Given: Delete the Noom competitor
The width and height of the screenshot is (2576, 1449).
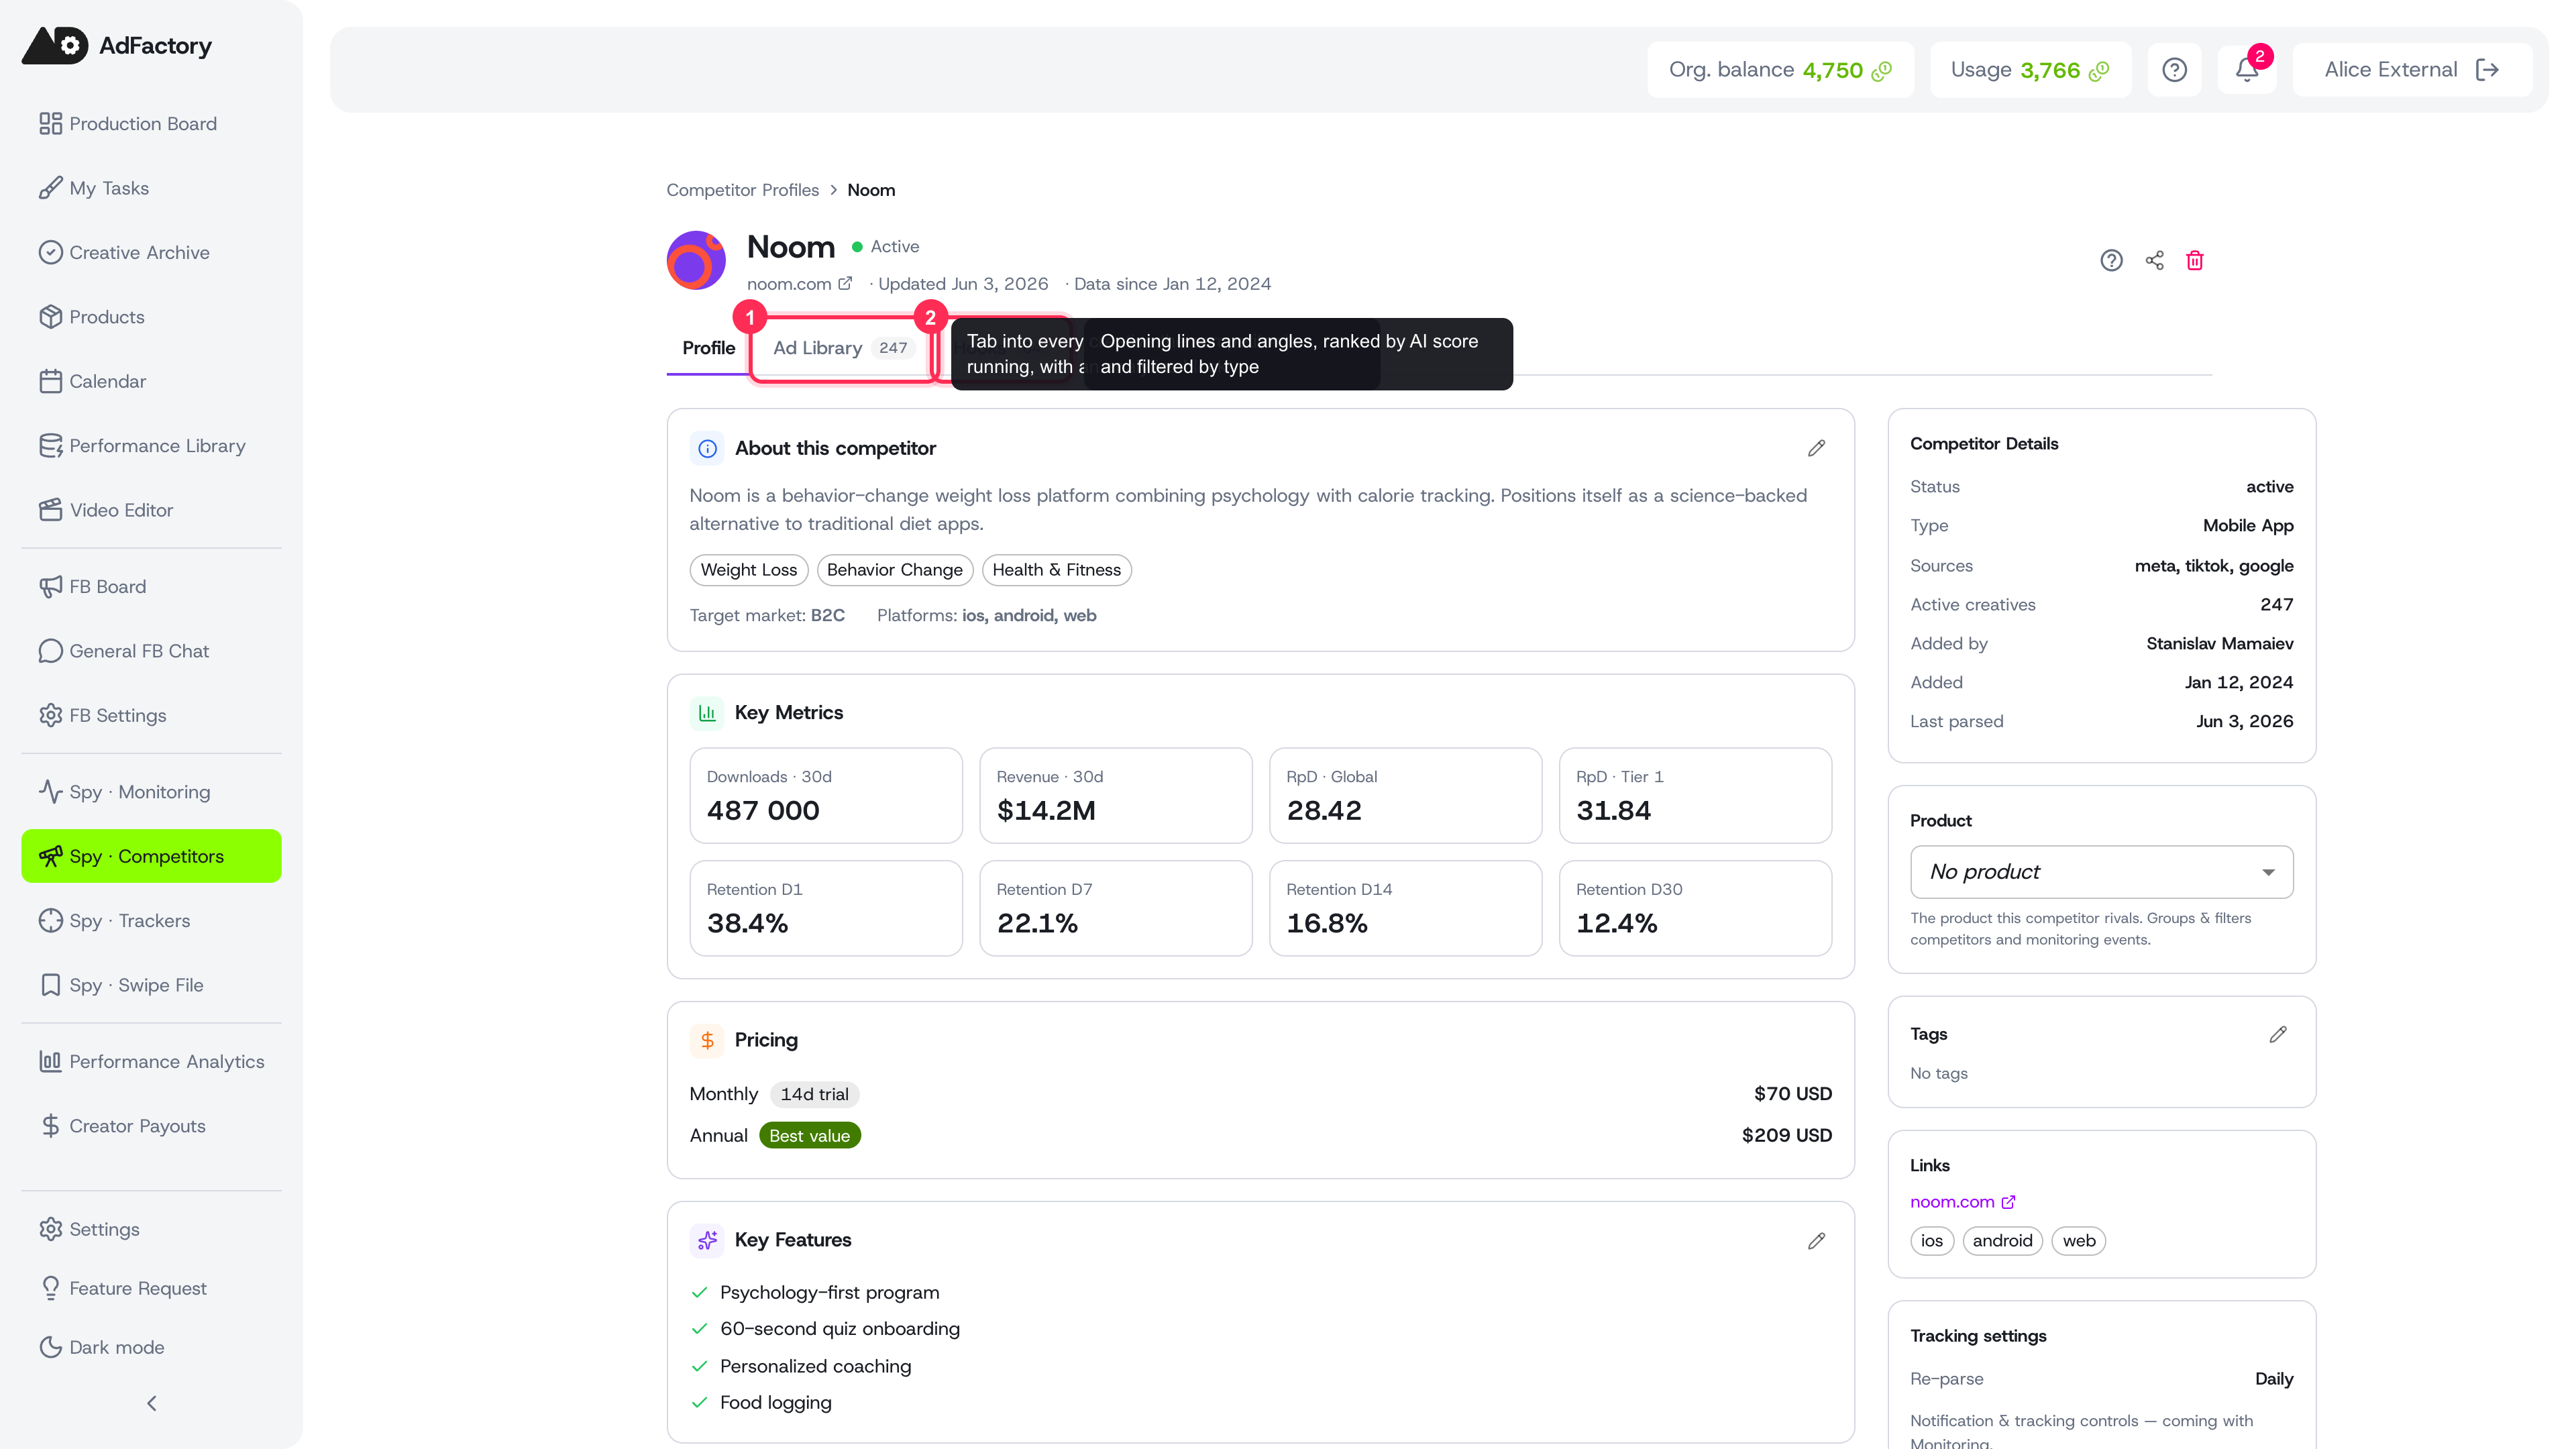Looking at the screenshot, I should 2195,260.
